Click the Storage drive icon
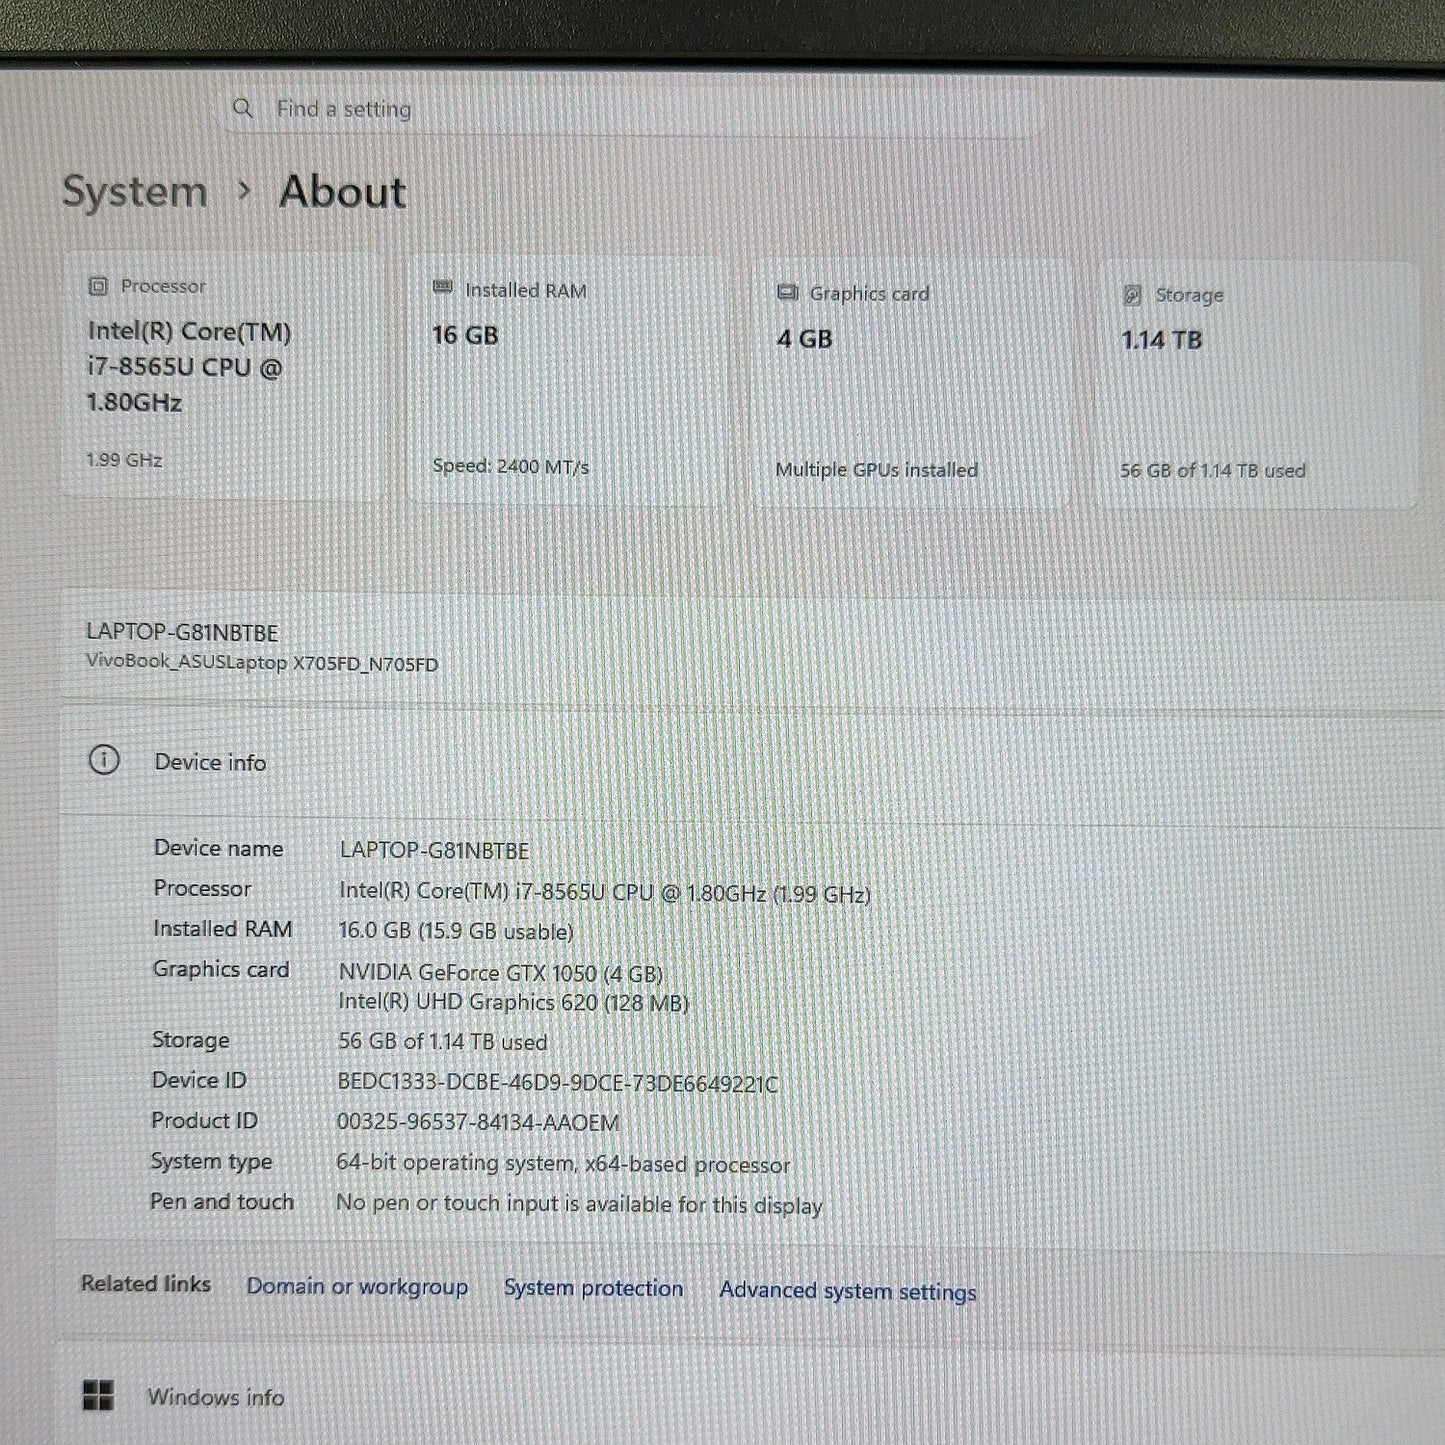 pos(1132,294)
